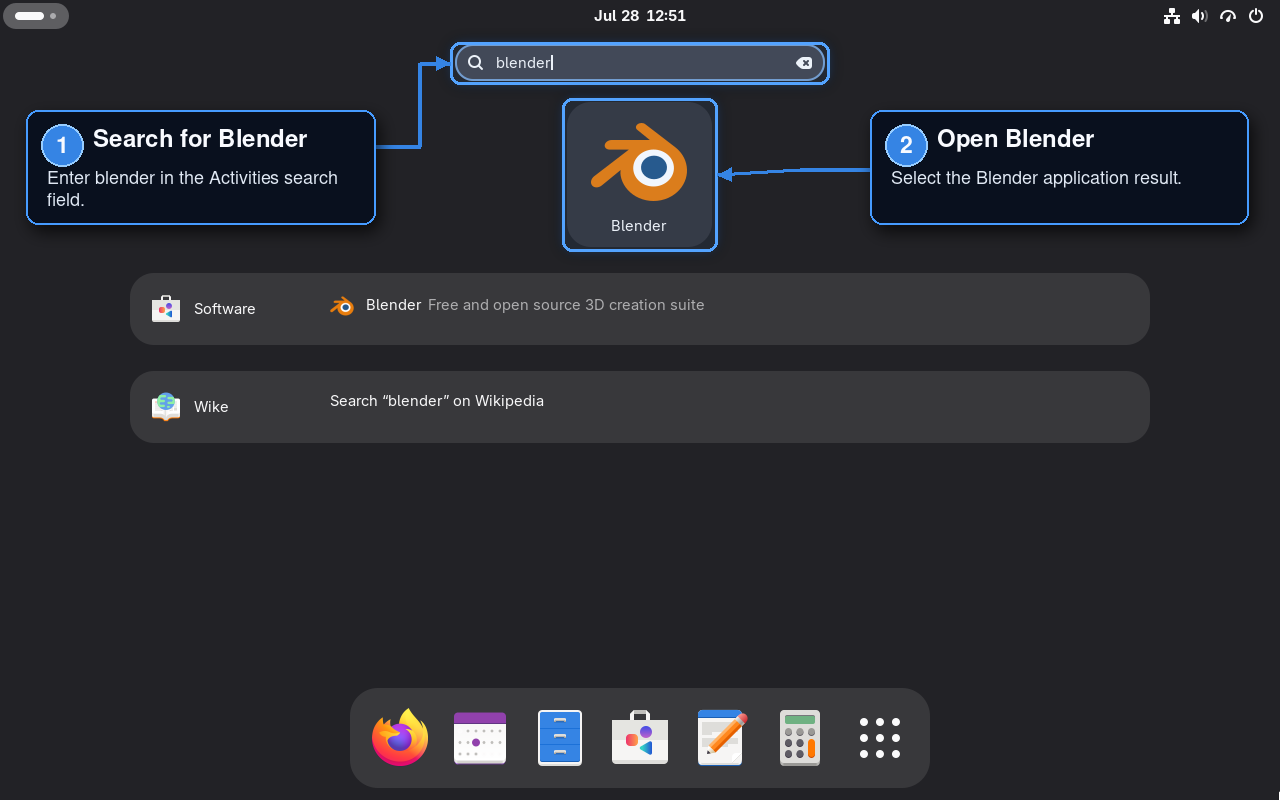Click the magnifier icon in search bar

click(476, 63)
